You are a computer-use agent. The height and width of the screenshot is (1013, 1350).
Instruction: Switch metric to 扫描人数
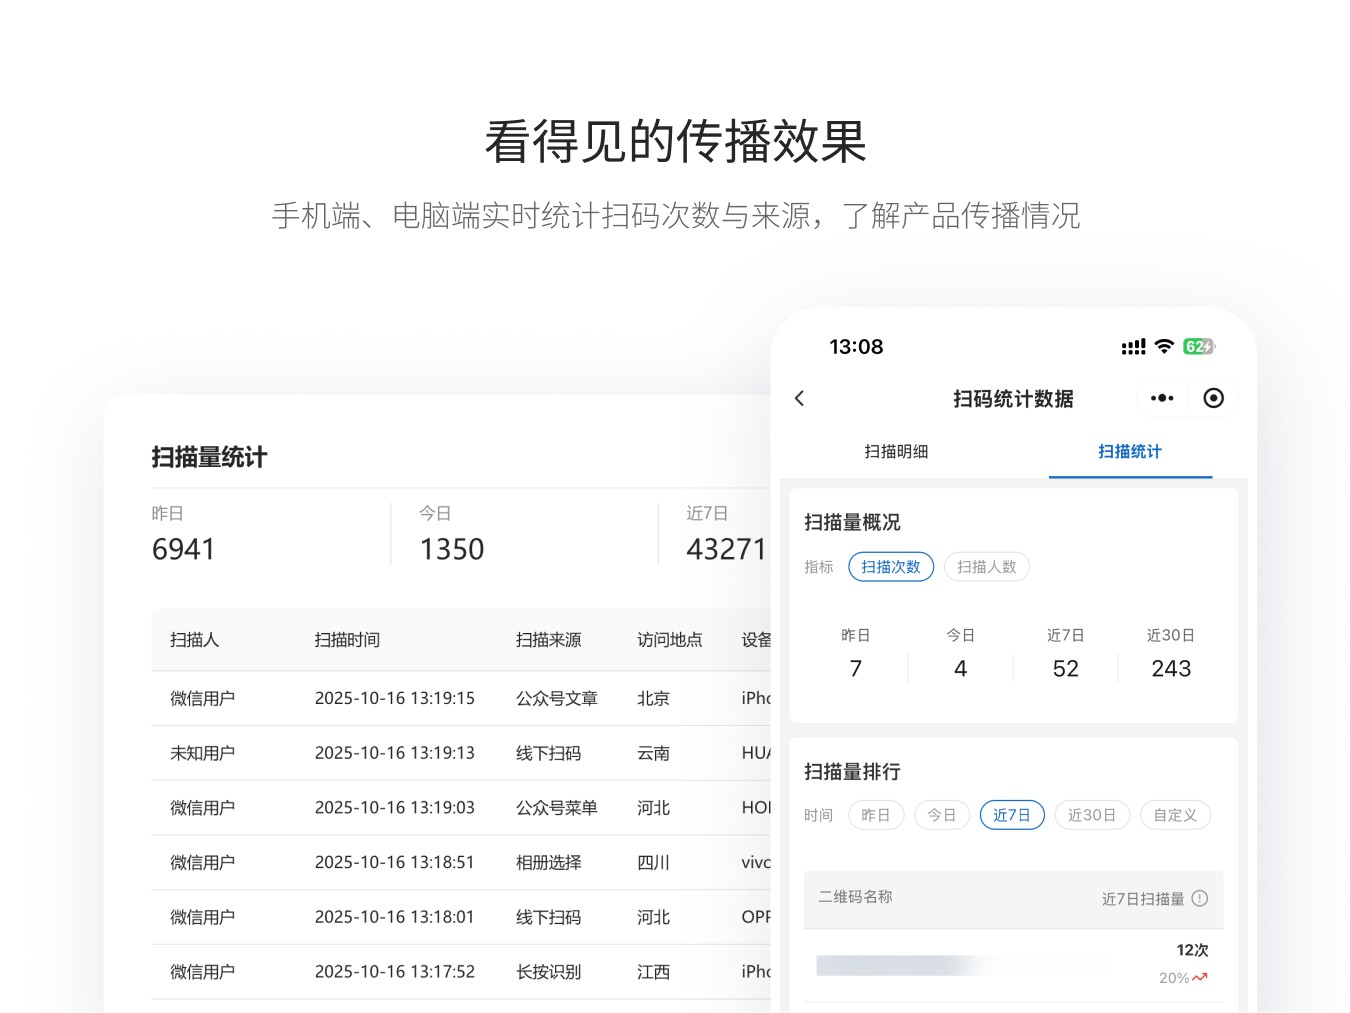tap(986, 566)
